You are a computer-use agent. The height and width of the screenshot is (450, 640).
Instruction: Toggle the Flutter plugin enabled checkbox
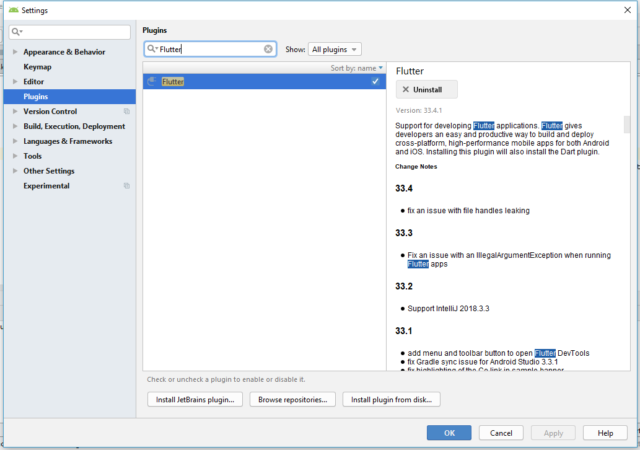coord(375,81)
